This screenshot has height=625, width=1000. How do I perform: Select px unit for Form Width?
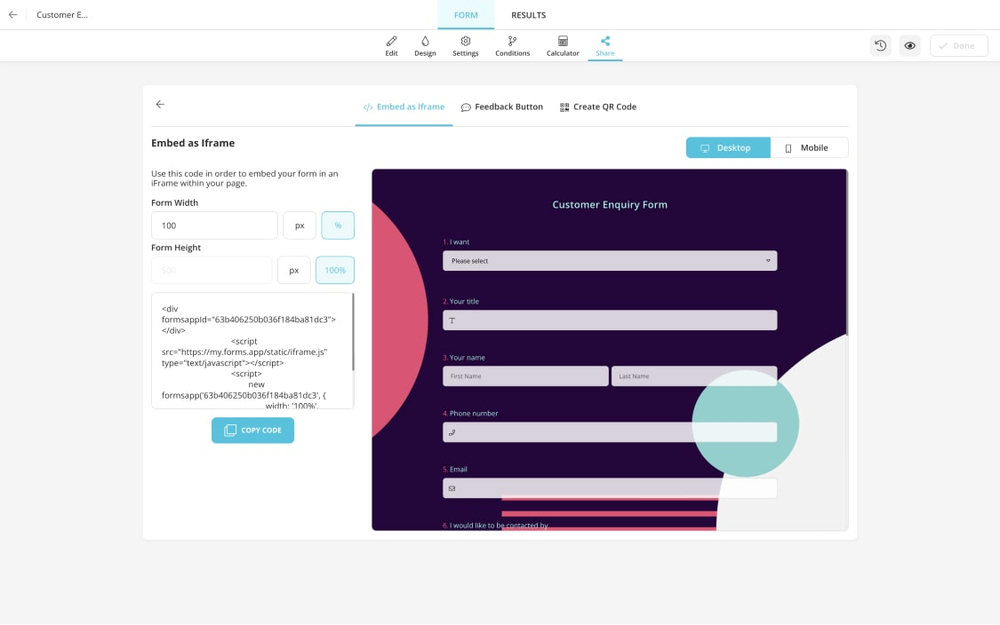click(299, 226)
